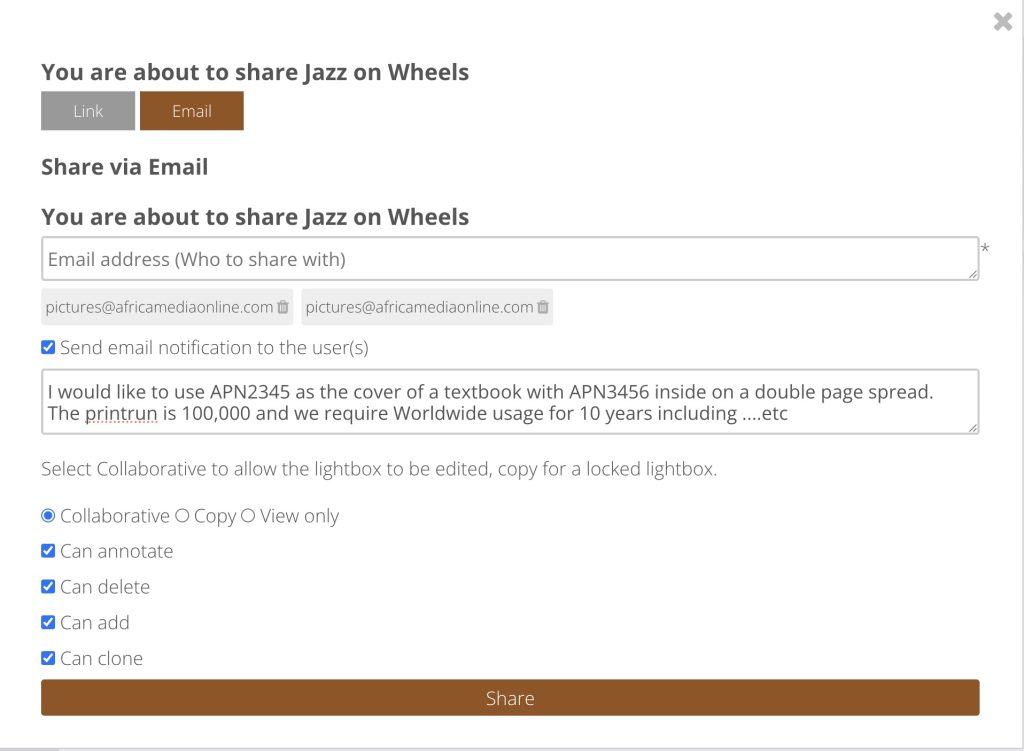Delete first pictures@africamediaonline.com recipient trash icon
The width and height of the screenshot is (1024, 751).
point(283,307)
